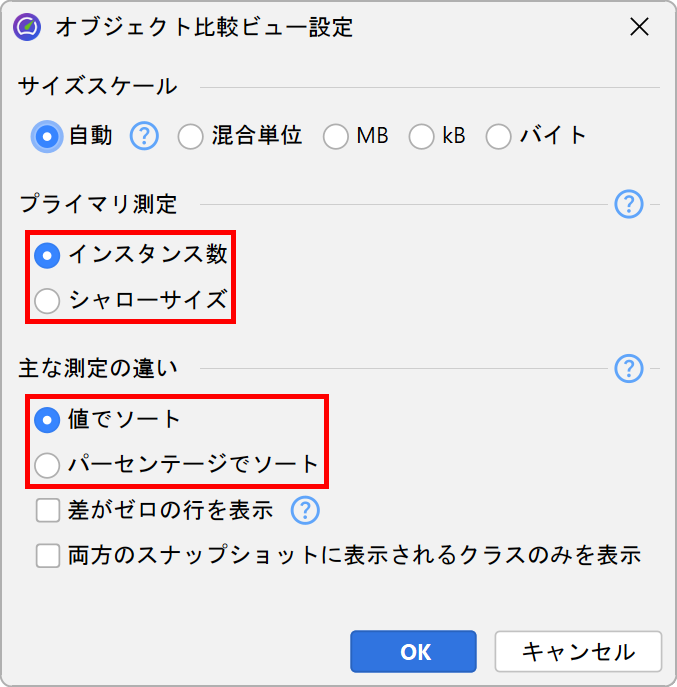
Task: Select 値でソート option
Action: pyautogui.click(x=47, y=420)
